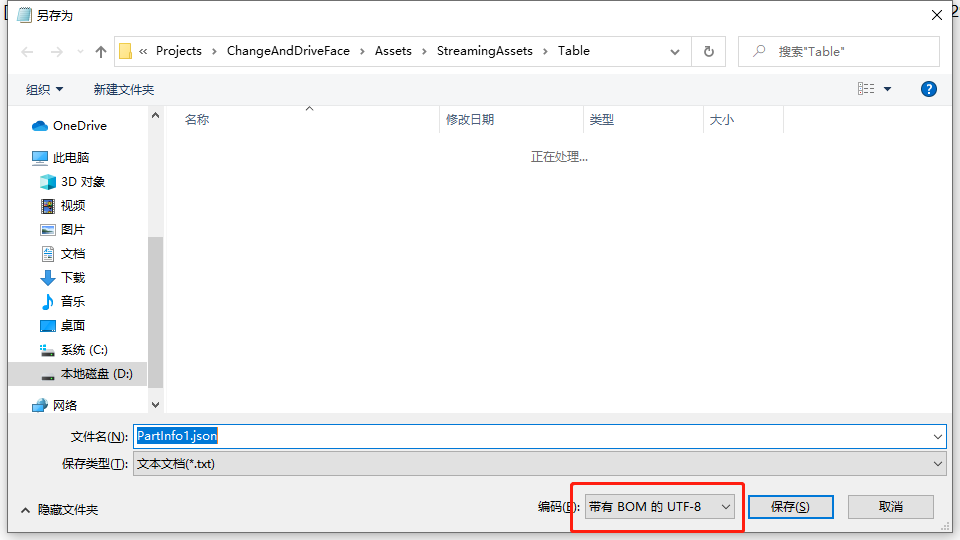This screenshot has height=540, width=960.
Task: Open the recent locations dropdown arrow
Action: (x=80, y=52)
